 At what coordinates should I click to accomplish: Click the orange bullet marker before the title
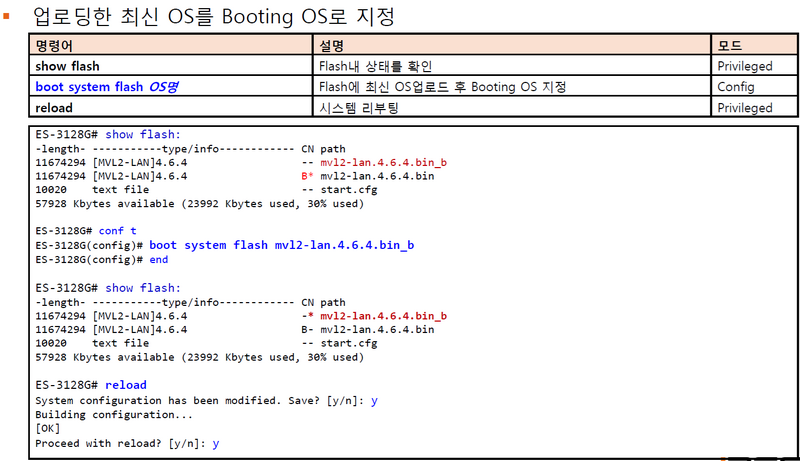pyautogui.click(x=6, y=16)
